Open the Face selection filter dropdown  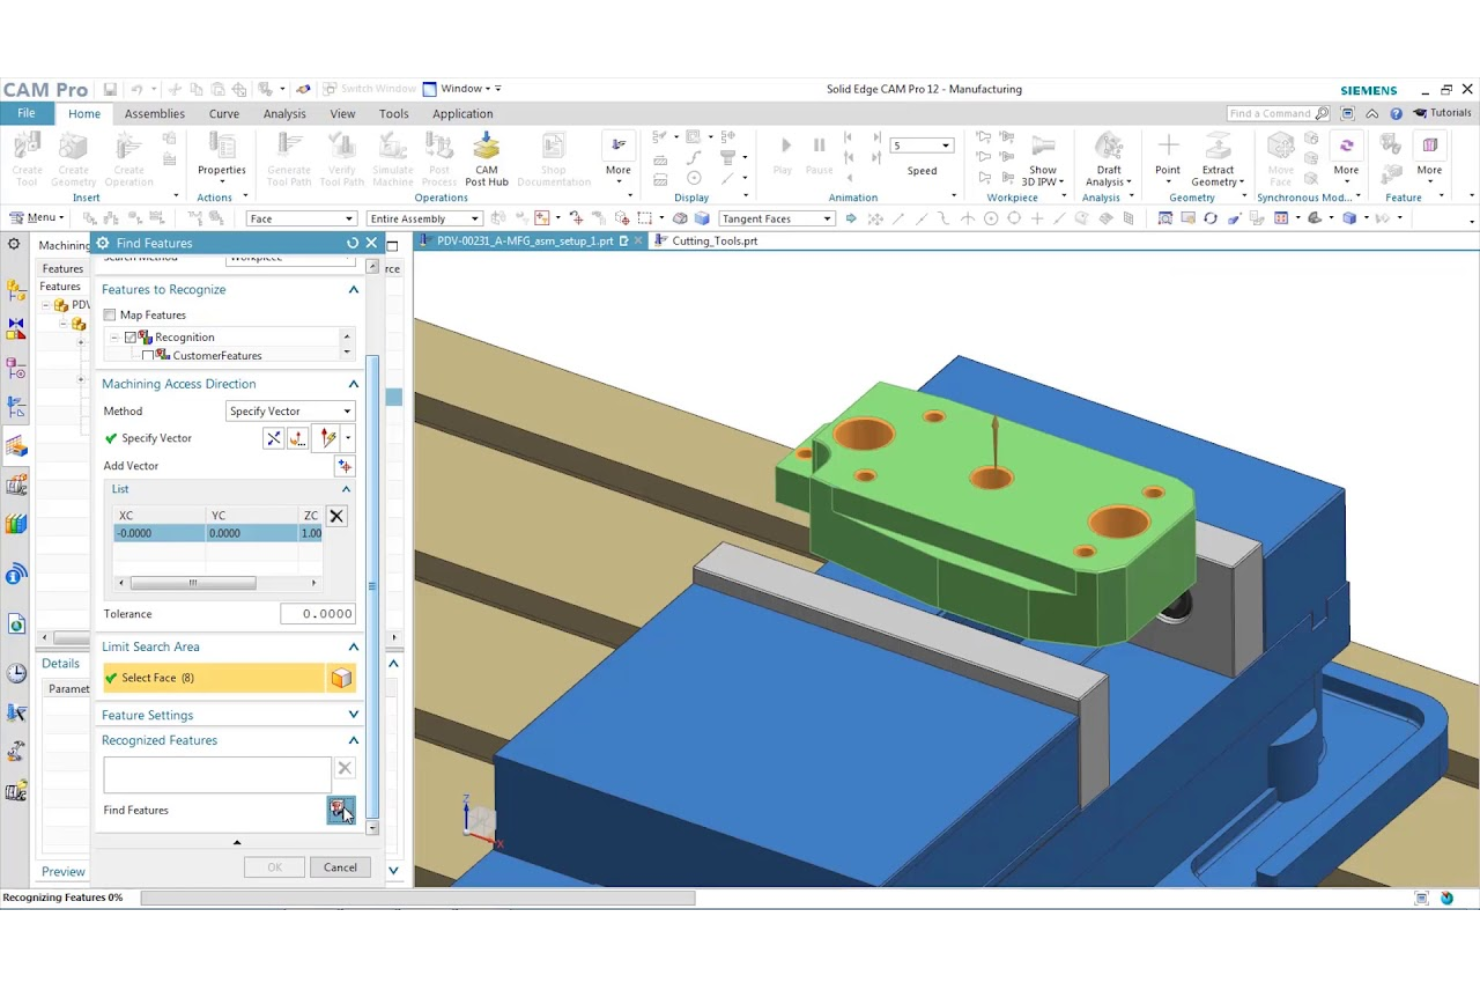click(301, 219)
